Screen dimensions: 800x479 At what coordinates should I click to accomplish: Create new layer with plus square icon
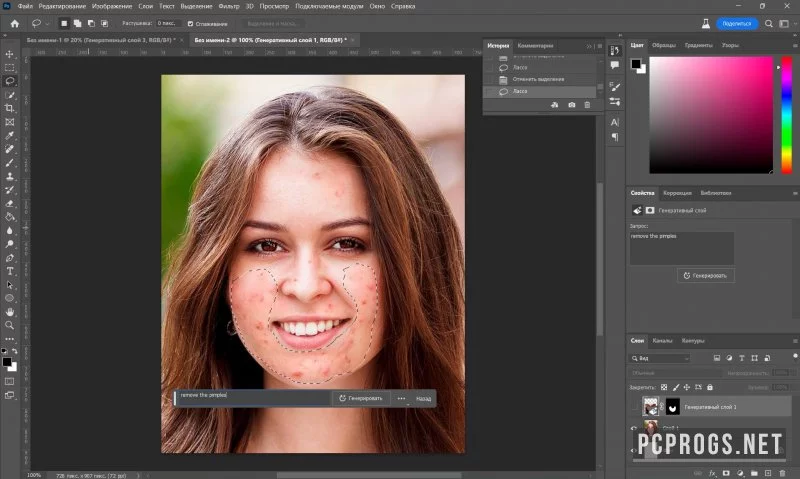pos(768,473)
